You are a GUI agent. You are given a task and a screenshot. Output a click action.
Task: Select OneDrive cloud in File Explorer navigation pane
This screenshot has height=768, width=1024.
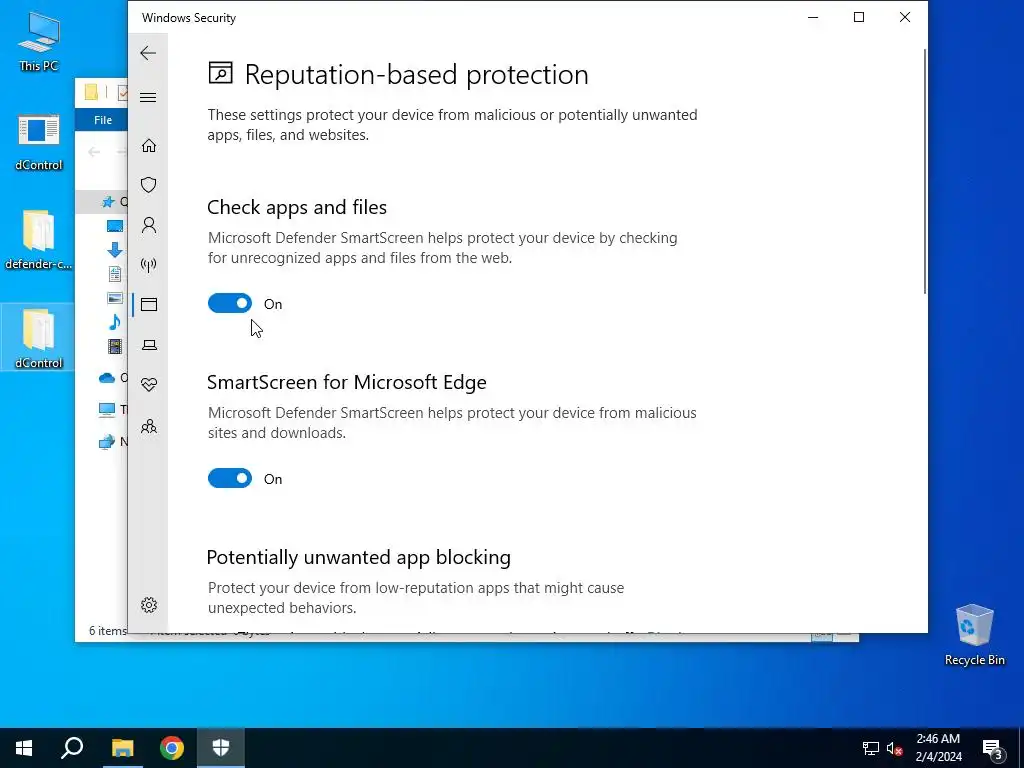click(x=107, y=377)
